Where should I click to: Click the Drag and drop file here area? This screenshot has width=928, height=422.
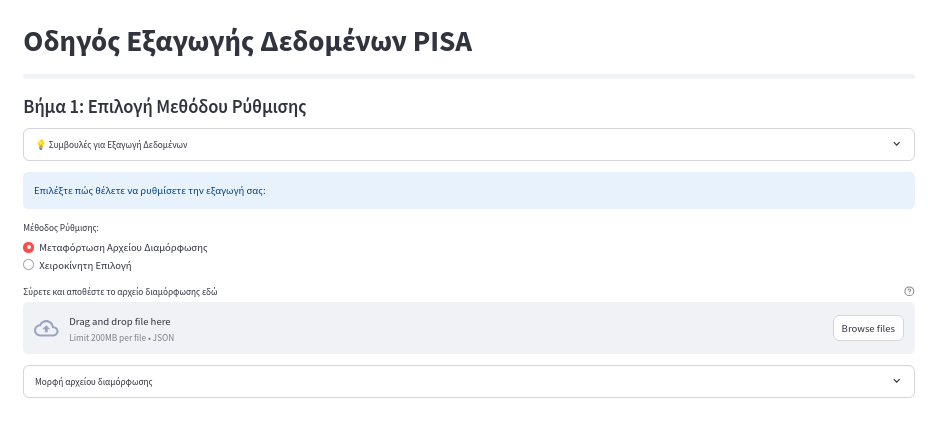coord(469,328)
